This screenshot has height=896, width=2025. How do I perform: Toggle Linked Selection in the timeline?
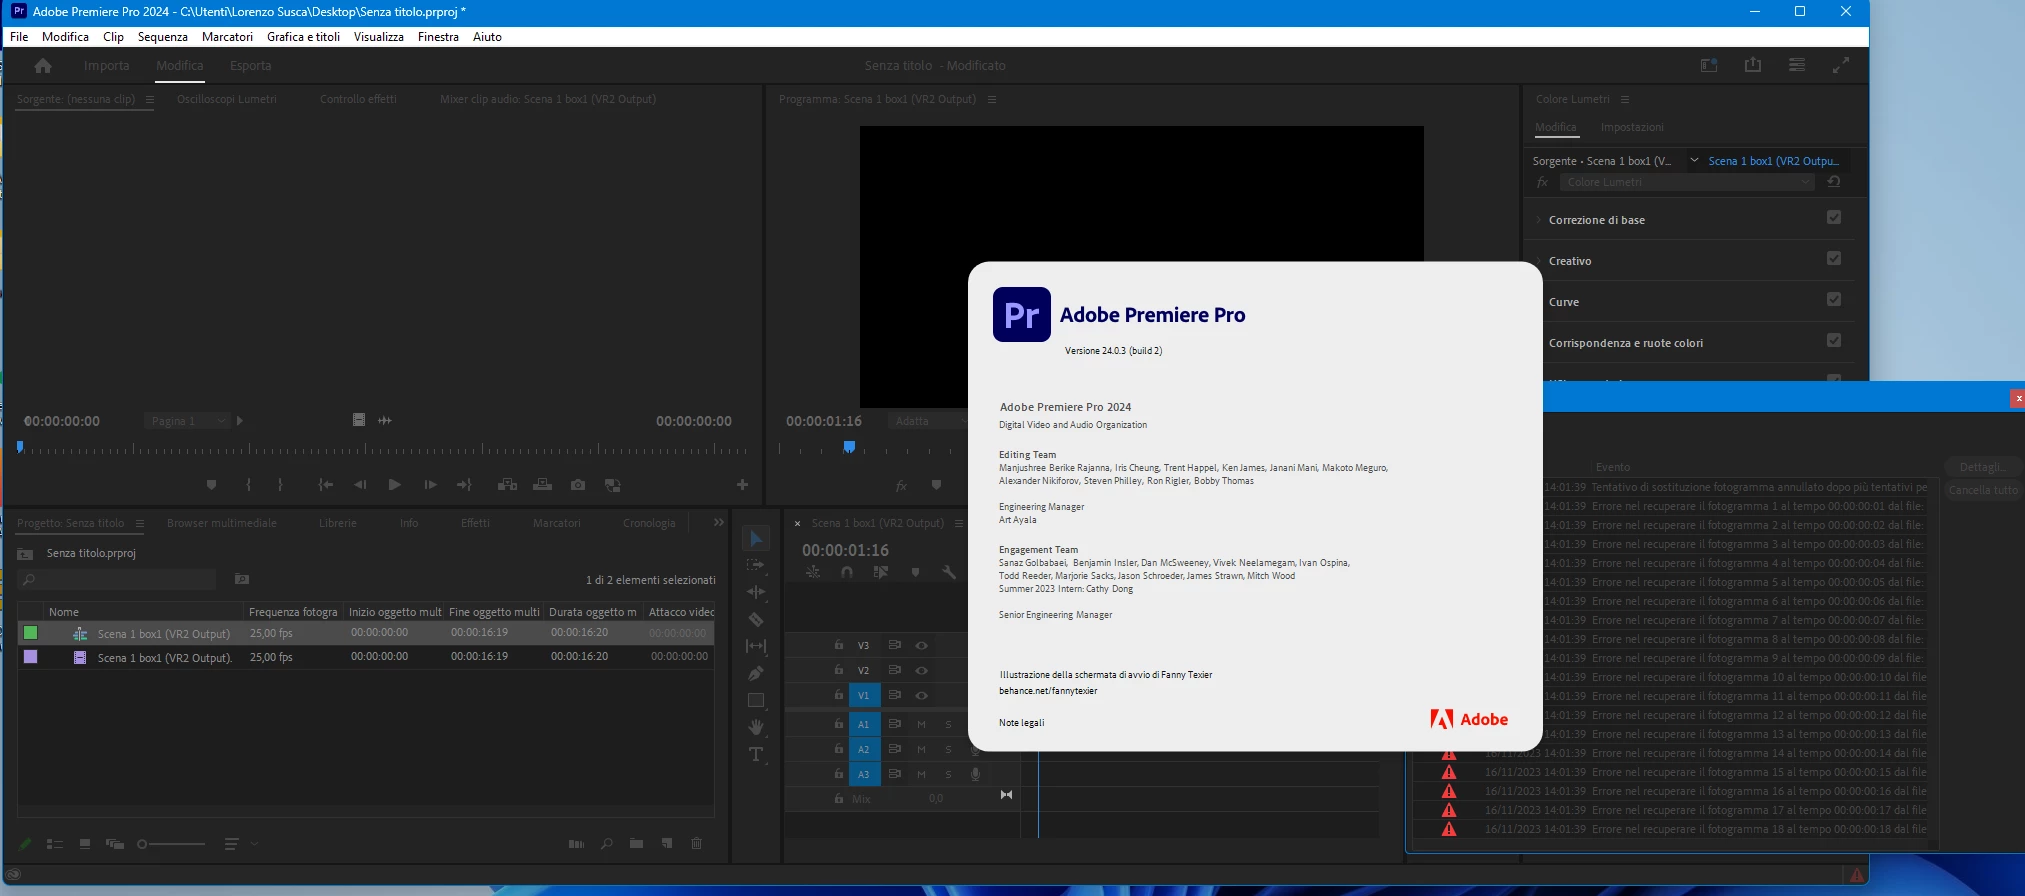(x=881, y=572)
